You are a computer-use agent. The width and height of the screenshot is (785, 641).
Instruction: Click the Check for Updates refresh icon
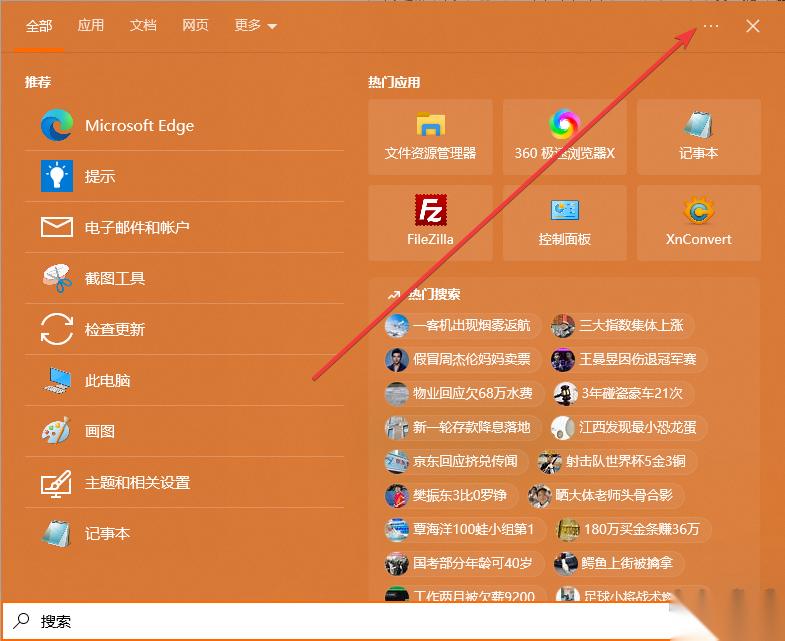[57, 329]
